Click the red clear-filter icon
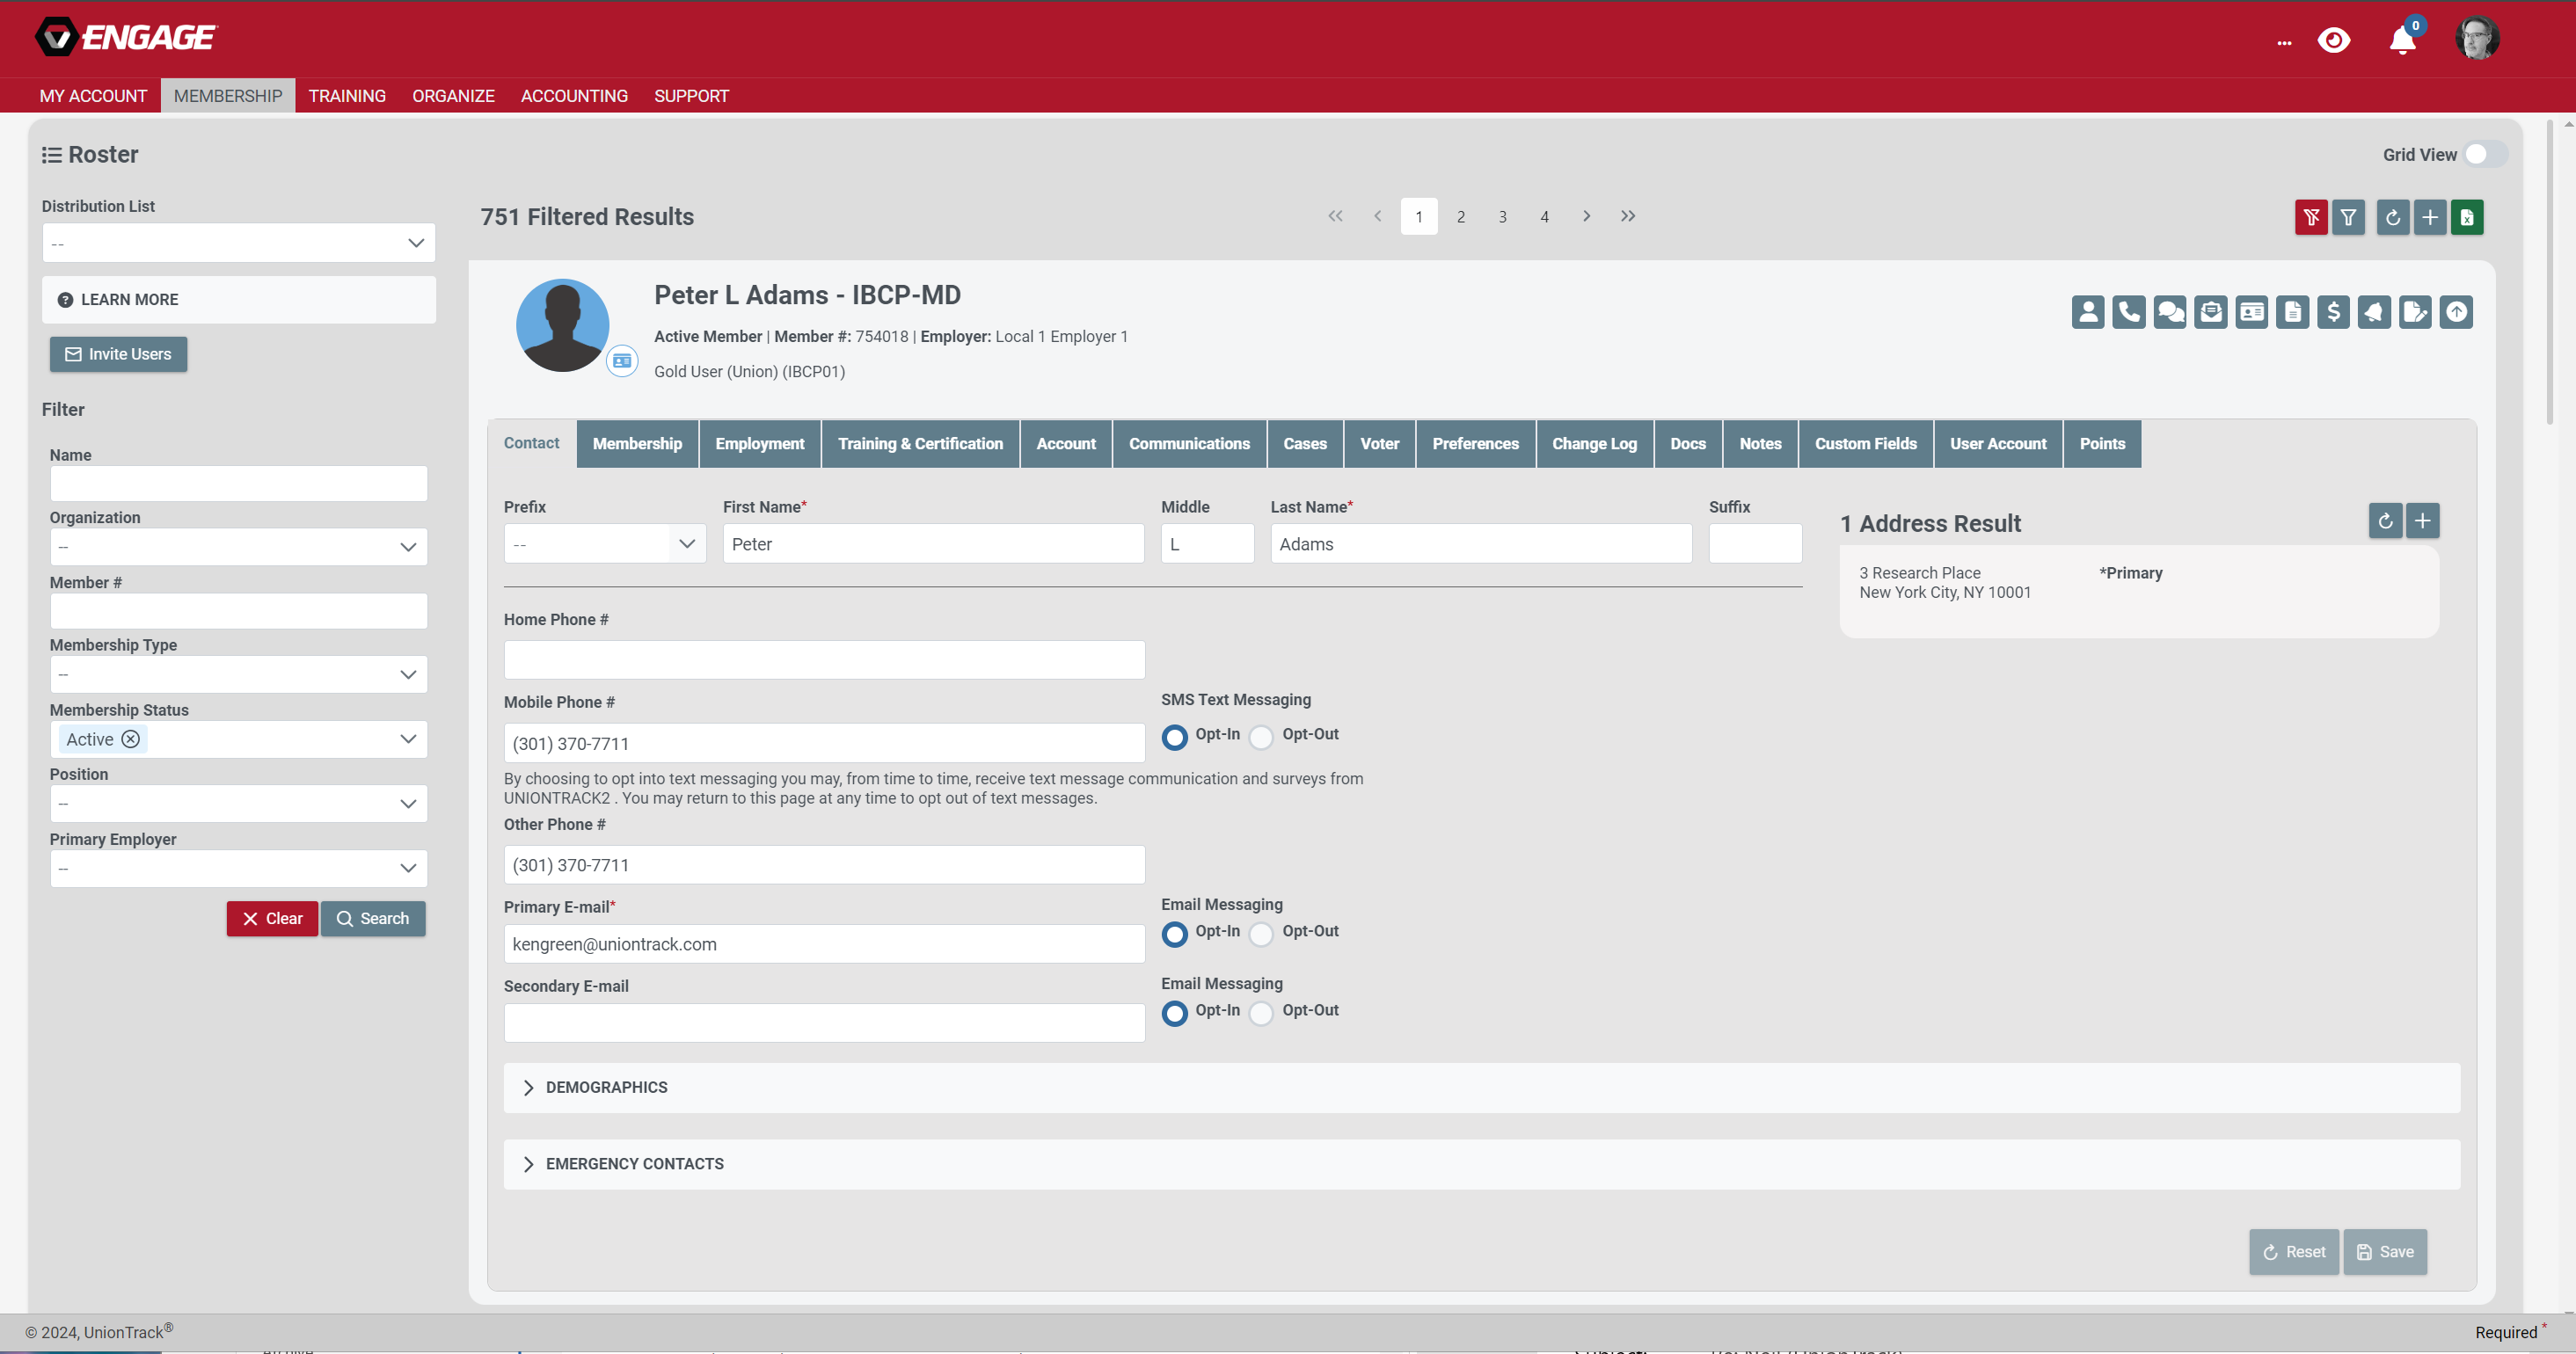2576x1354 pixels. tap(2310, 217)
